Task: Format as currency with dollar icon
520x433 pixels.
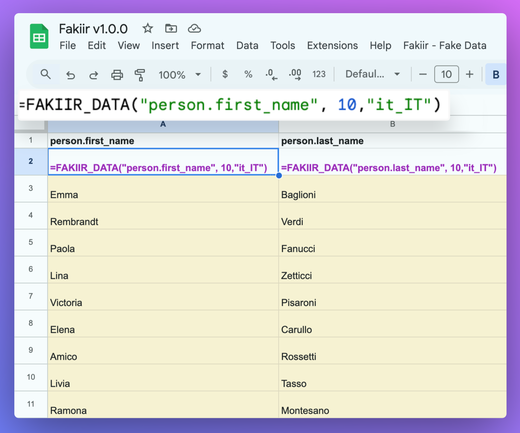Action: tap(225, 74)
